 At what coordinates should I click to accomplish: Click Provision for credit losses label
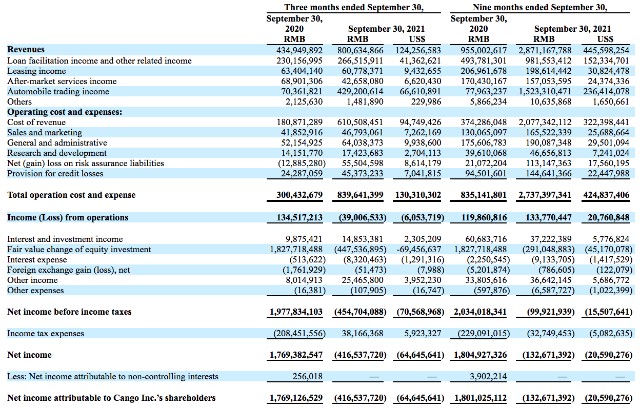[55, 173]
